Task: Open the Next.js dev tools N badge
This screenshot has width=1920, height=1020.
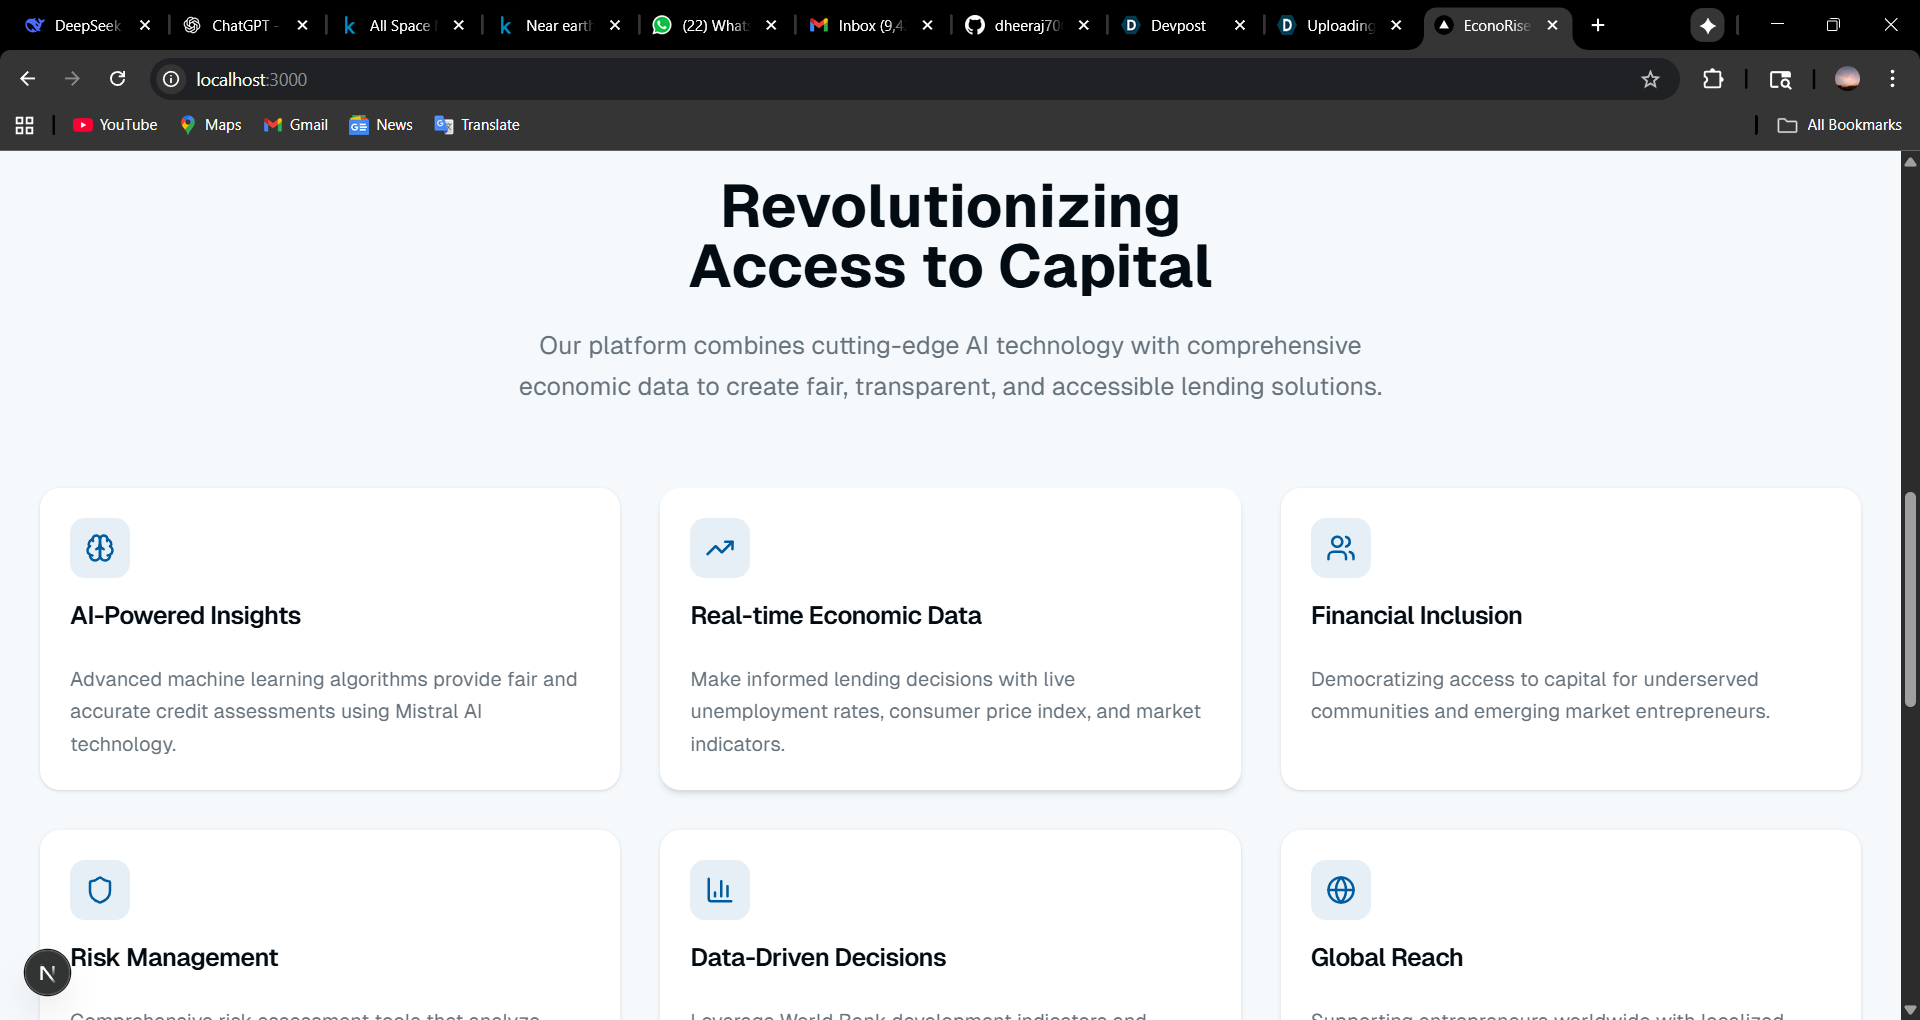Action: tap(47, 973)
